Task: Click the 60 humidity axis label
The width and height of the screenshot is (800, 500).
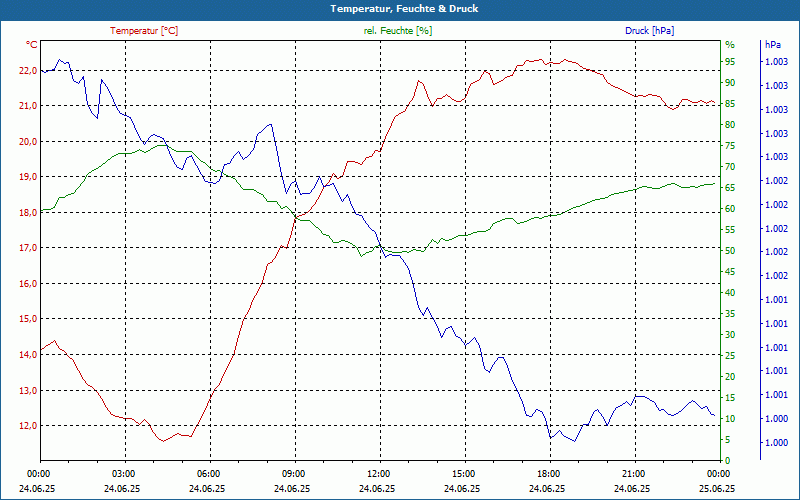Action: click(730, 209)
